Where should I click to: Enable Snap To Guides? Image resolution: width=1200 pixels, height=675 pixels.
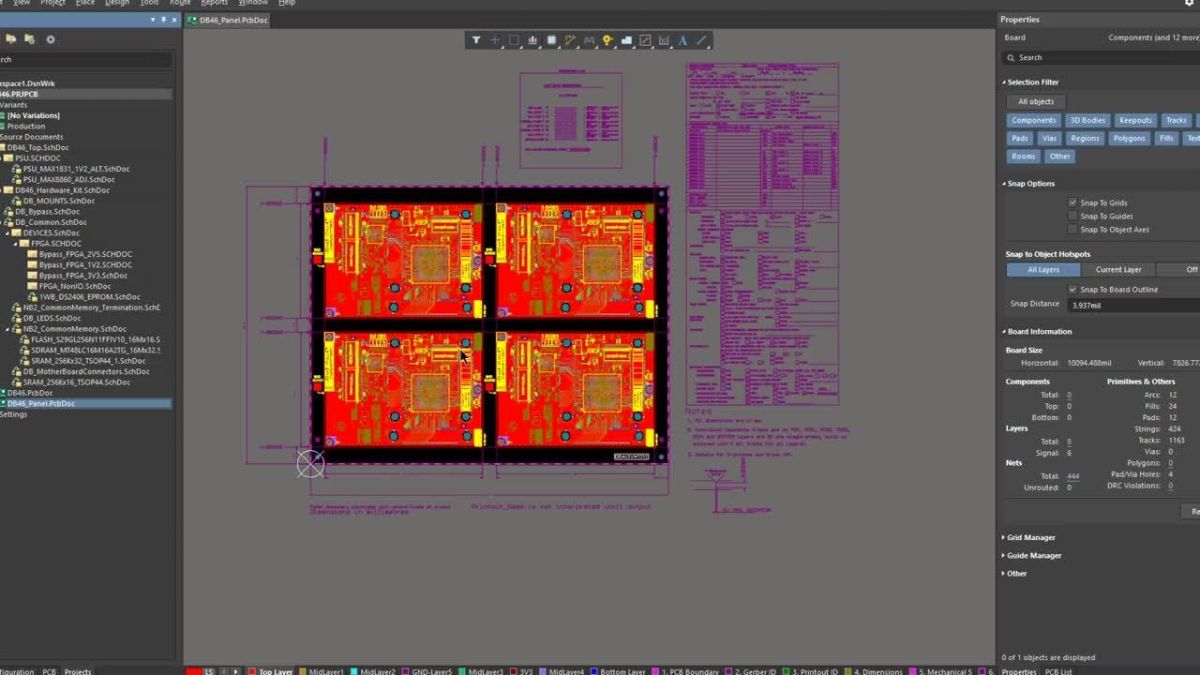[1073, 215]
